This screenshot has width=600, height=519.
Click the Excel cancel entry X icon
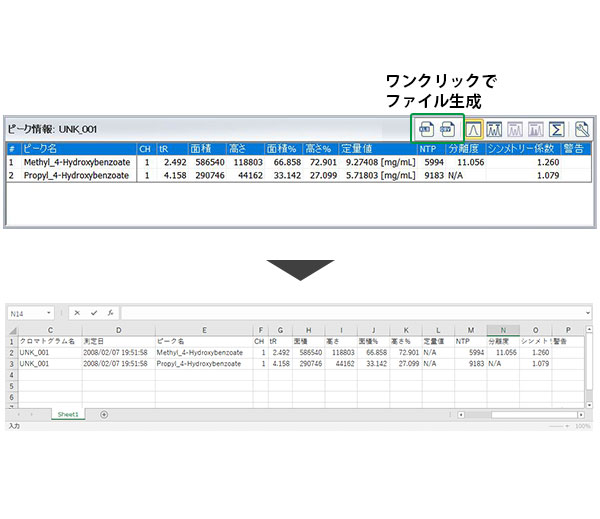click(77, 313)
